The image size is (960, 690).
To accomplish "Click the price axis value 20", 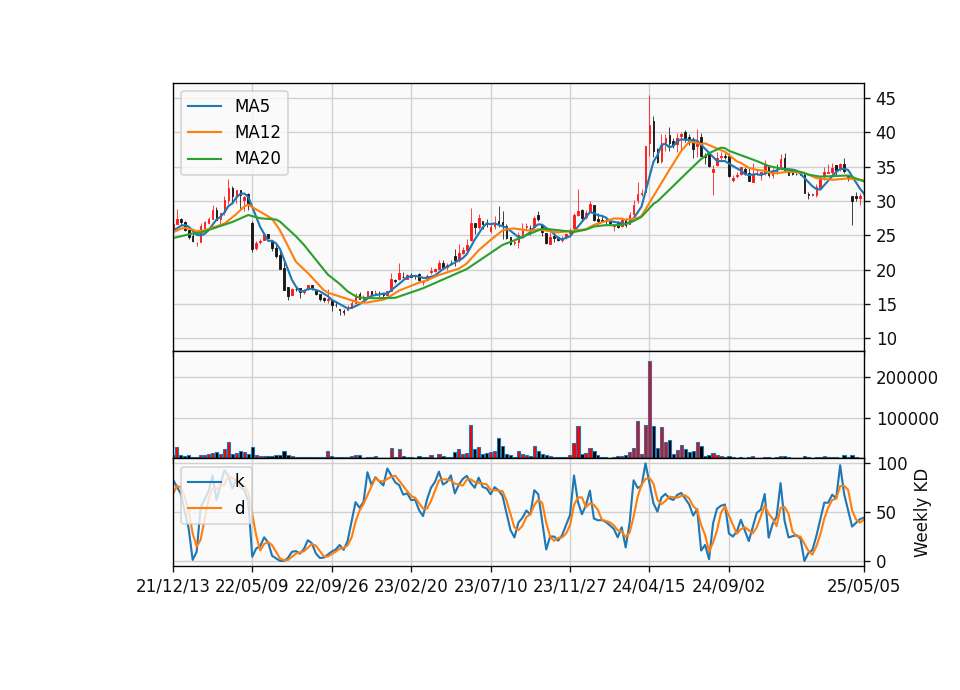I will (885, 271).
